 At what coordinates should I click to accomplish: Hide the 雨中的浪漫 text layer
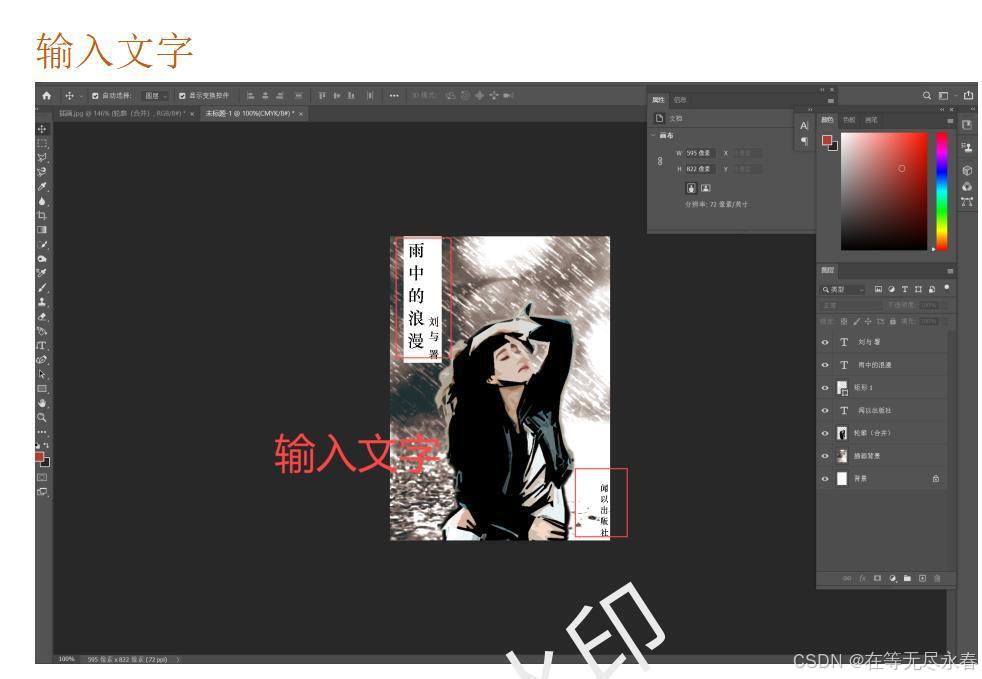[x=824, y=364]
